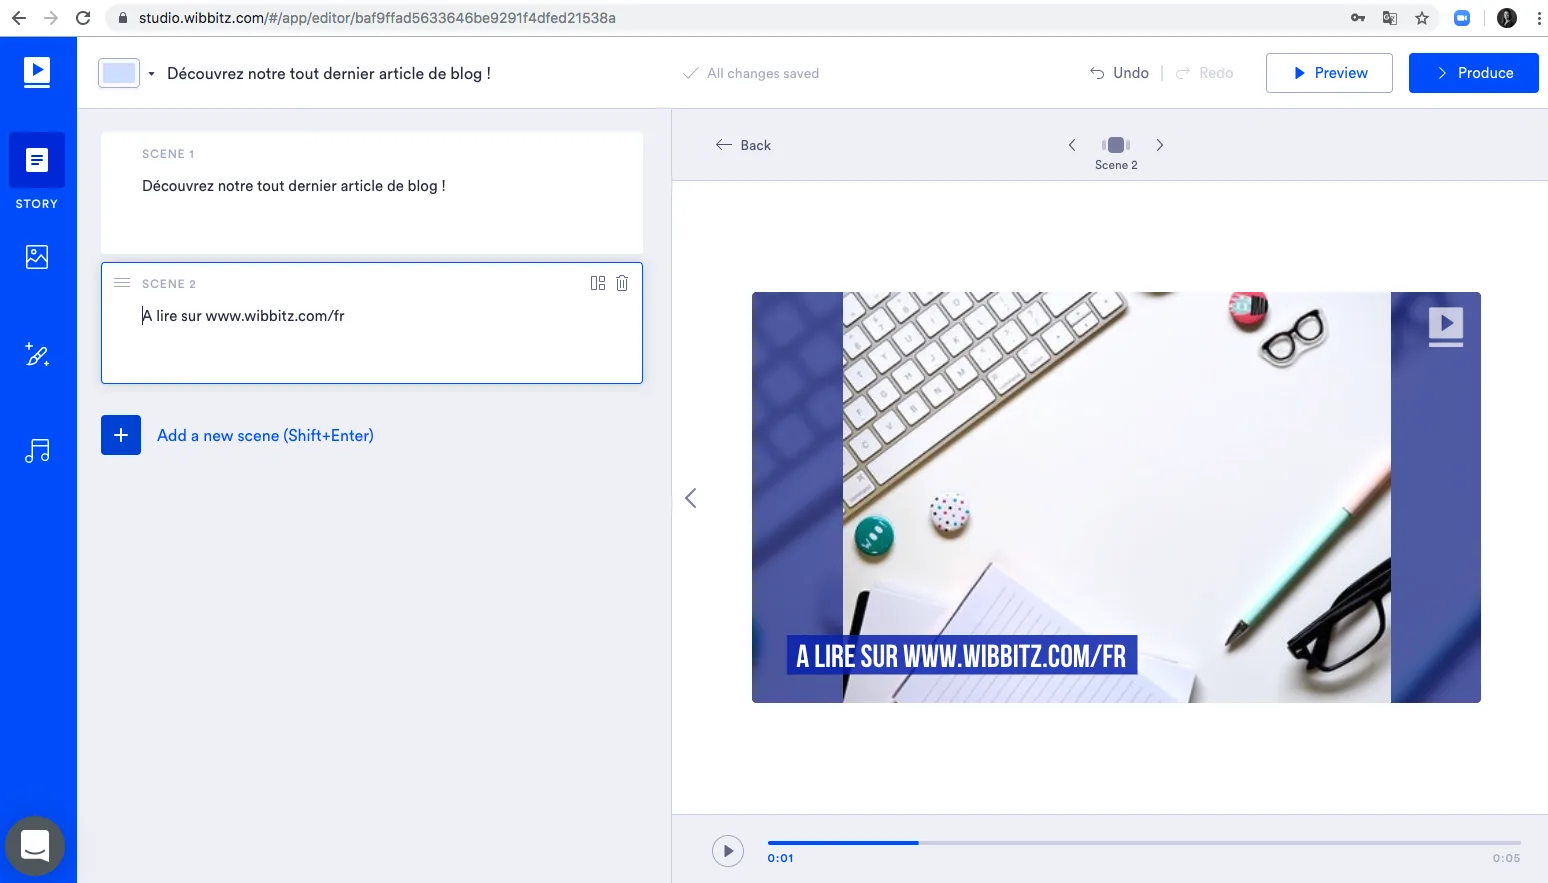Open the video format dropdown arrow
1548x883 pixels.
click(x=151, y=73)
